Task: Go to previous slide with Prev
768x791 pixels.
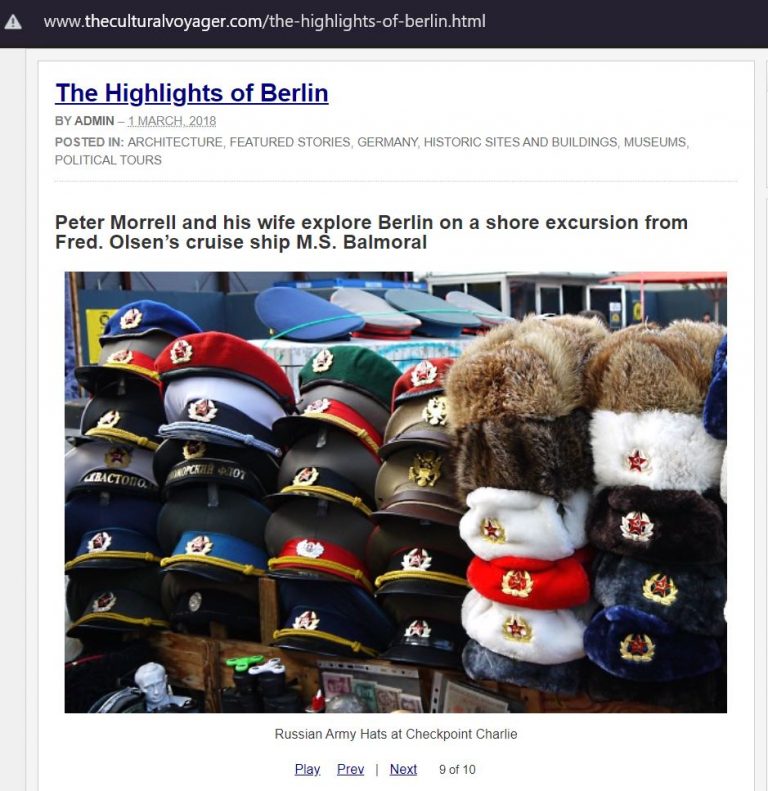Action: coord(350,769)
